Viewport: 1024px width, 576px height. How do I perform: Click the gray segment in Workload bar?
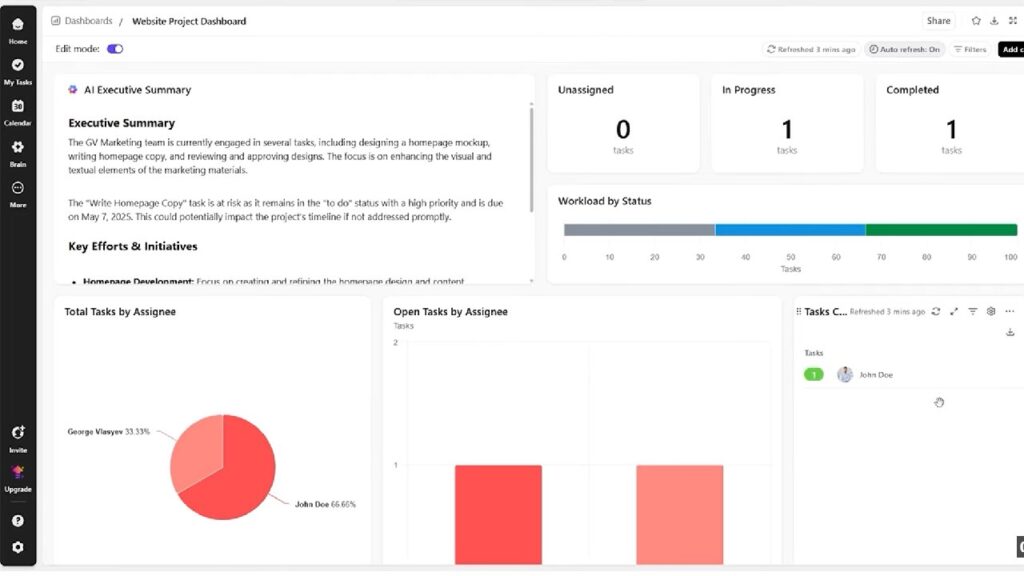(x=639, y=230)
